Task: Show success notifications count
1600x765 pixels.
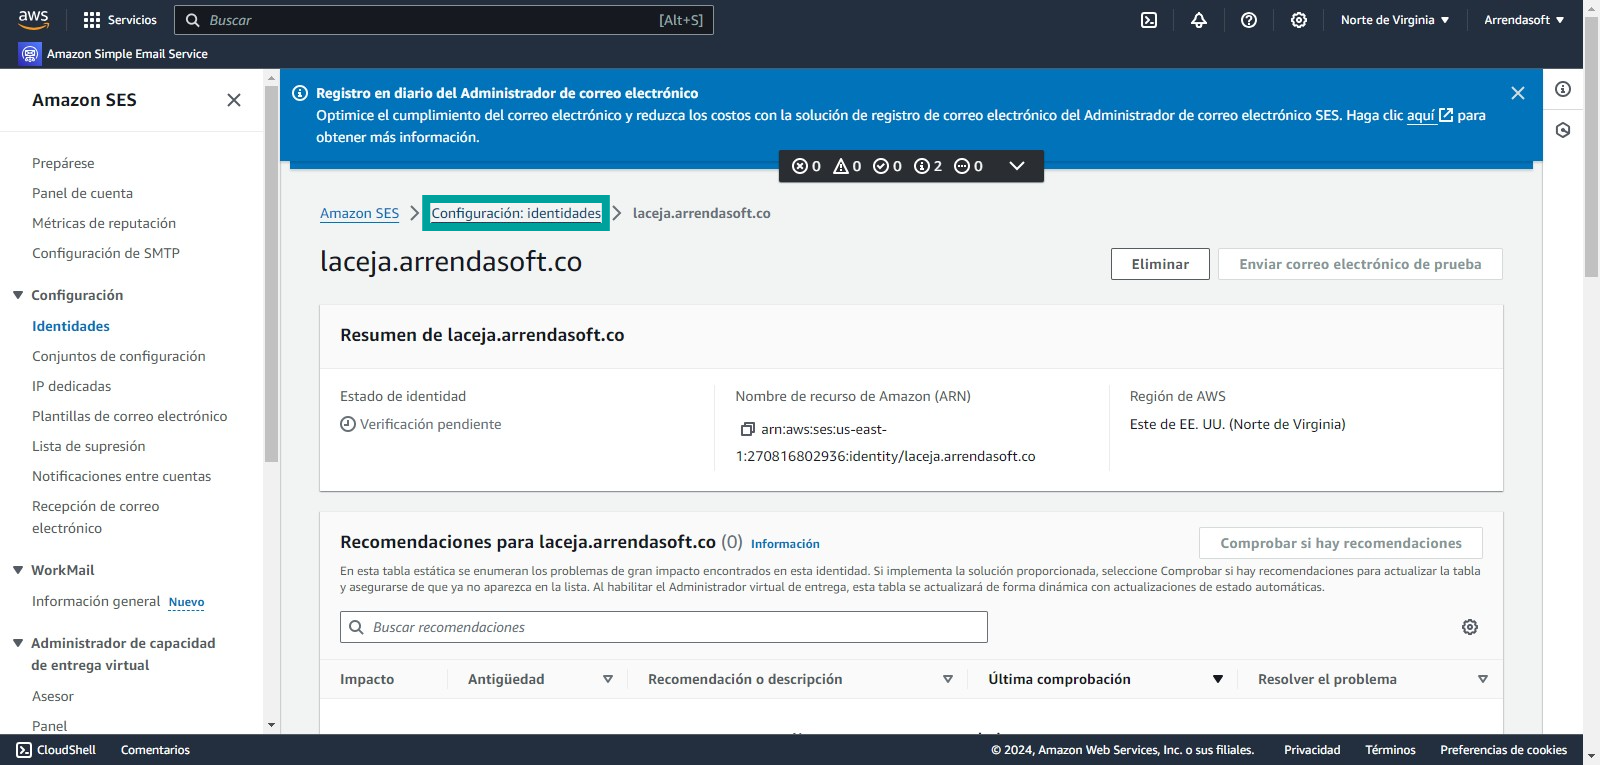Action: point(887,166)
